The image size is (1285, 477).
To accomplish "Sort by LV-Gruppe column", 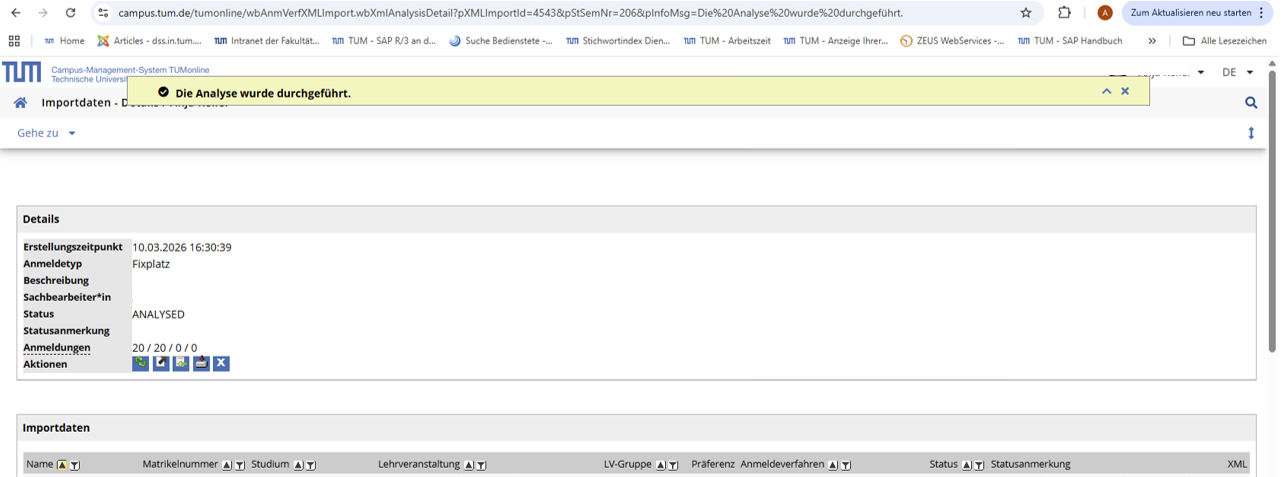I will click(x=660, y=465).
